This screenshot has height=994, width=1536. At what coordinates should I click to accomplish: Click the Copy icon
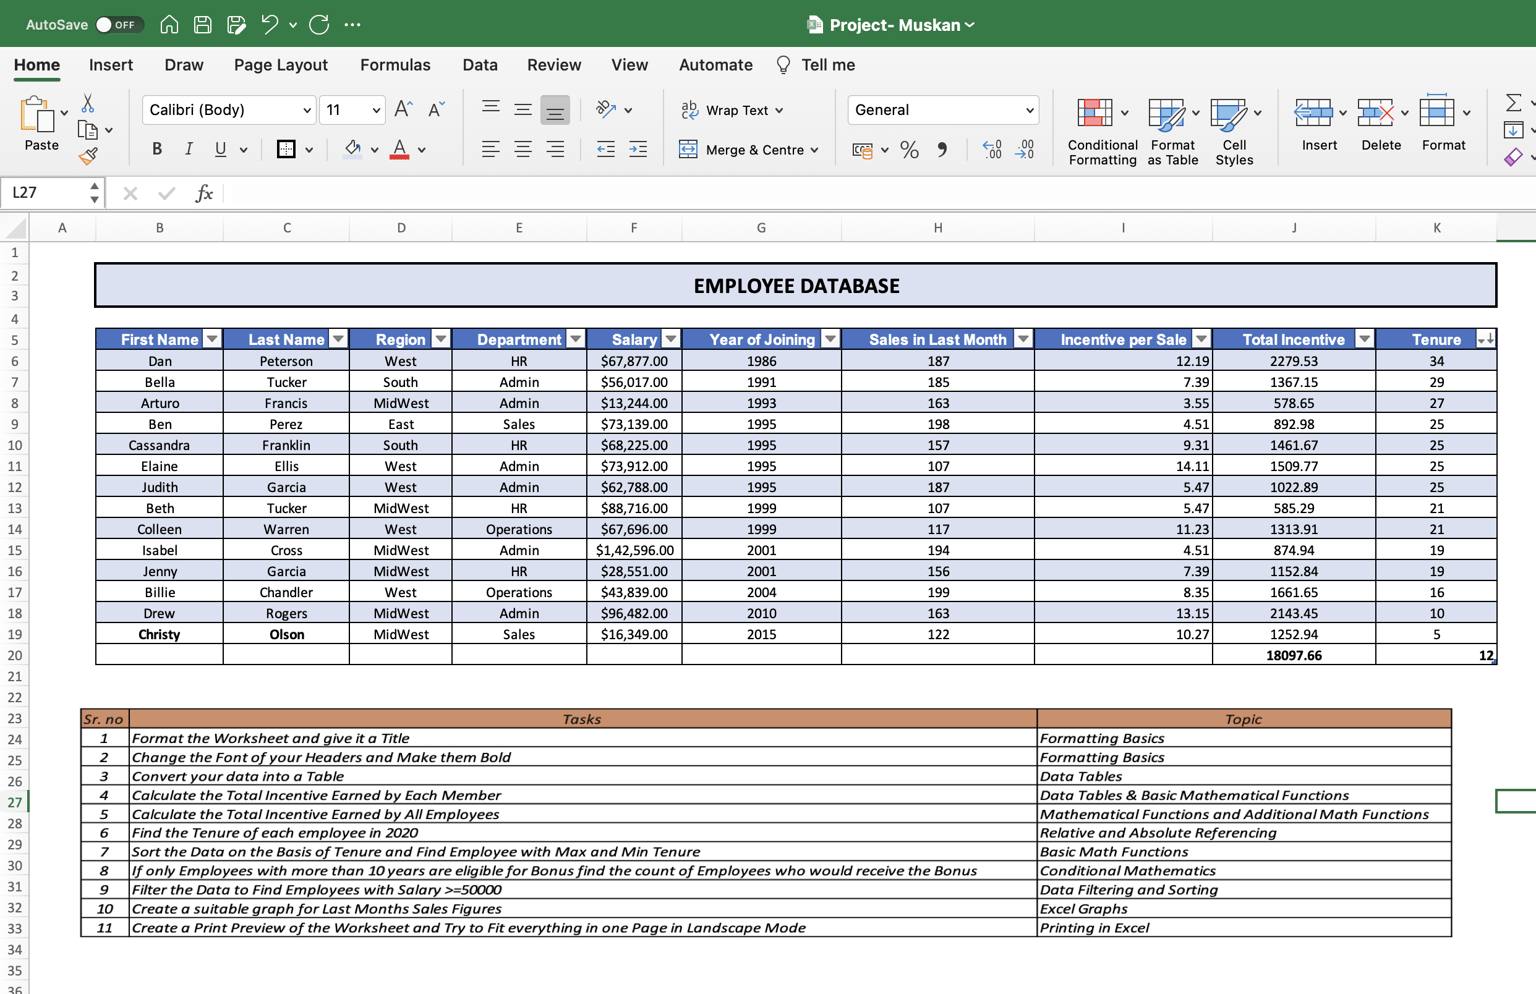coord(88,130)
